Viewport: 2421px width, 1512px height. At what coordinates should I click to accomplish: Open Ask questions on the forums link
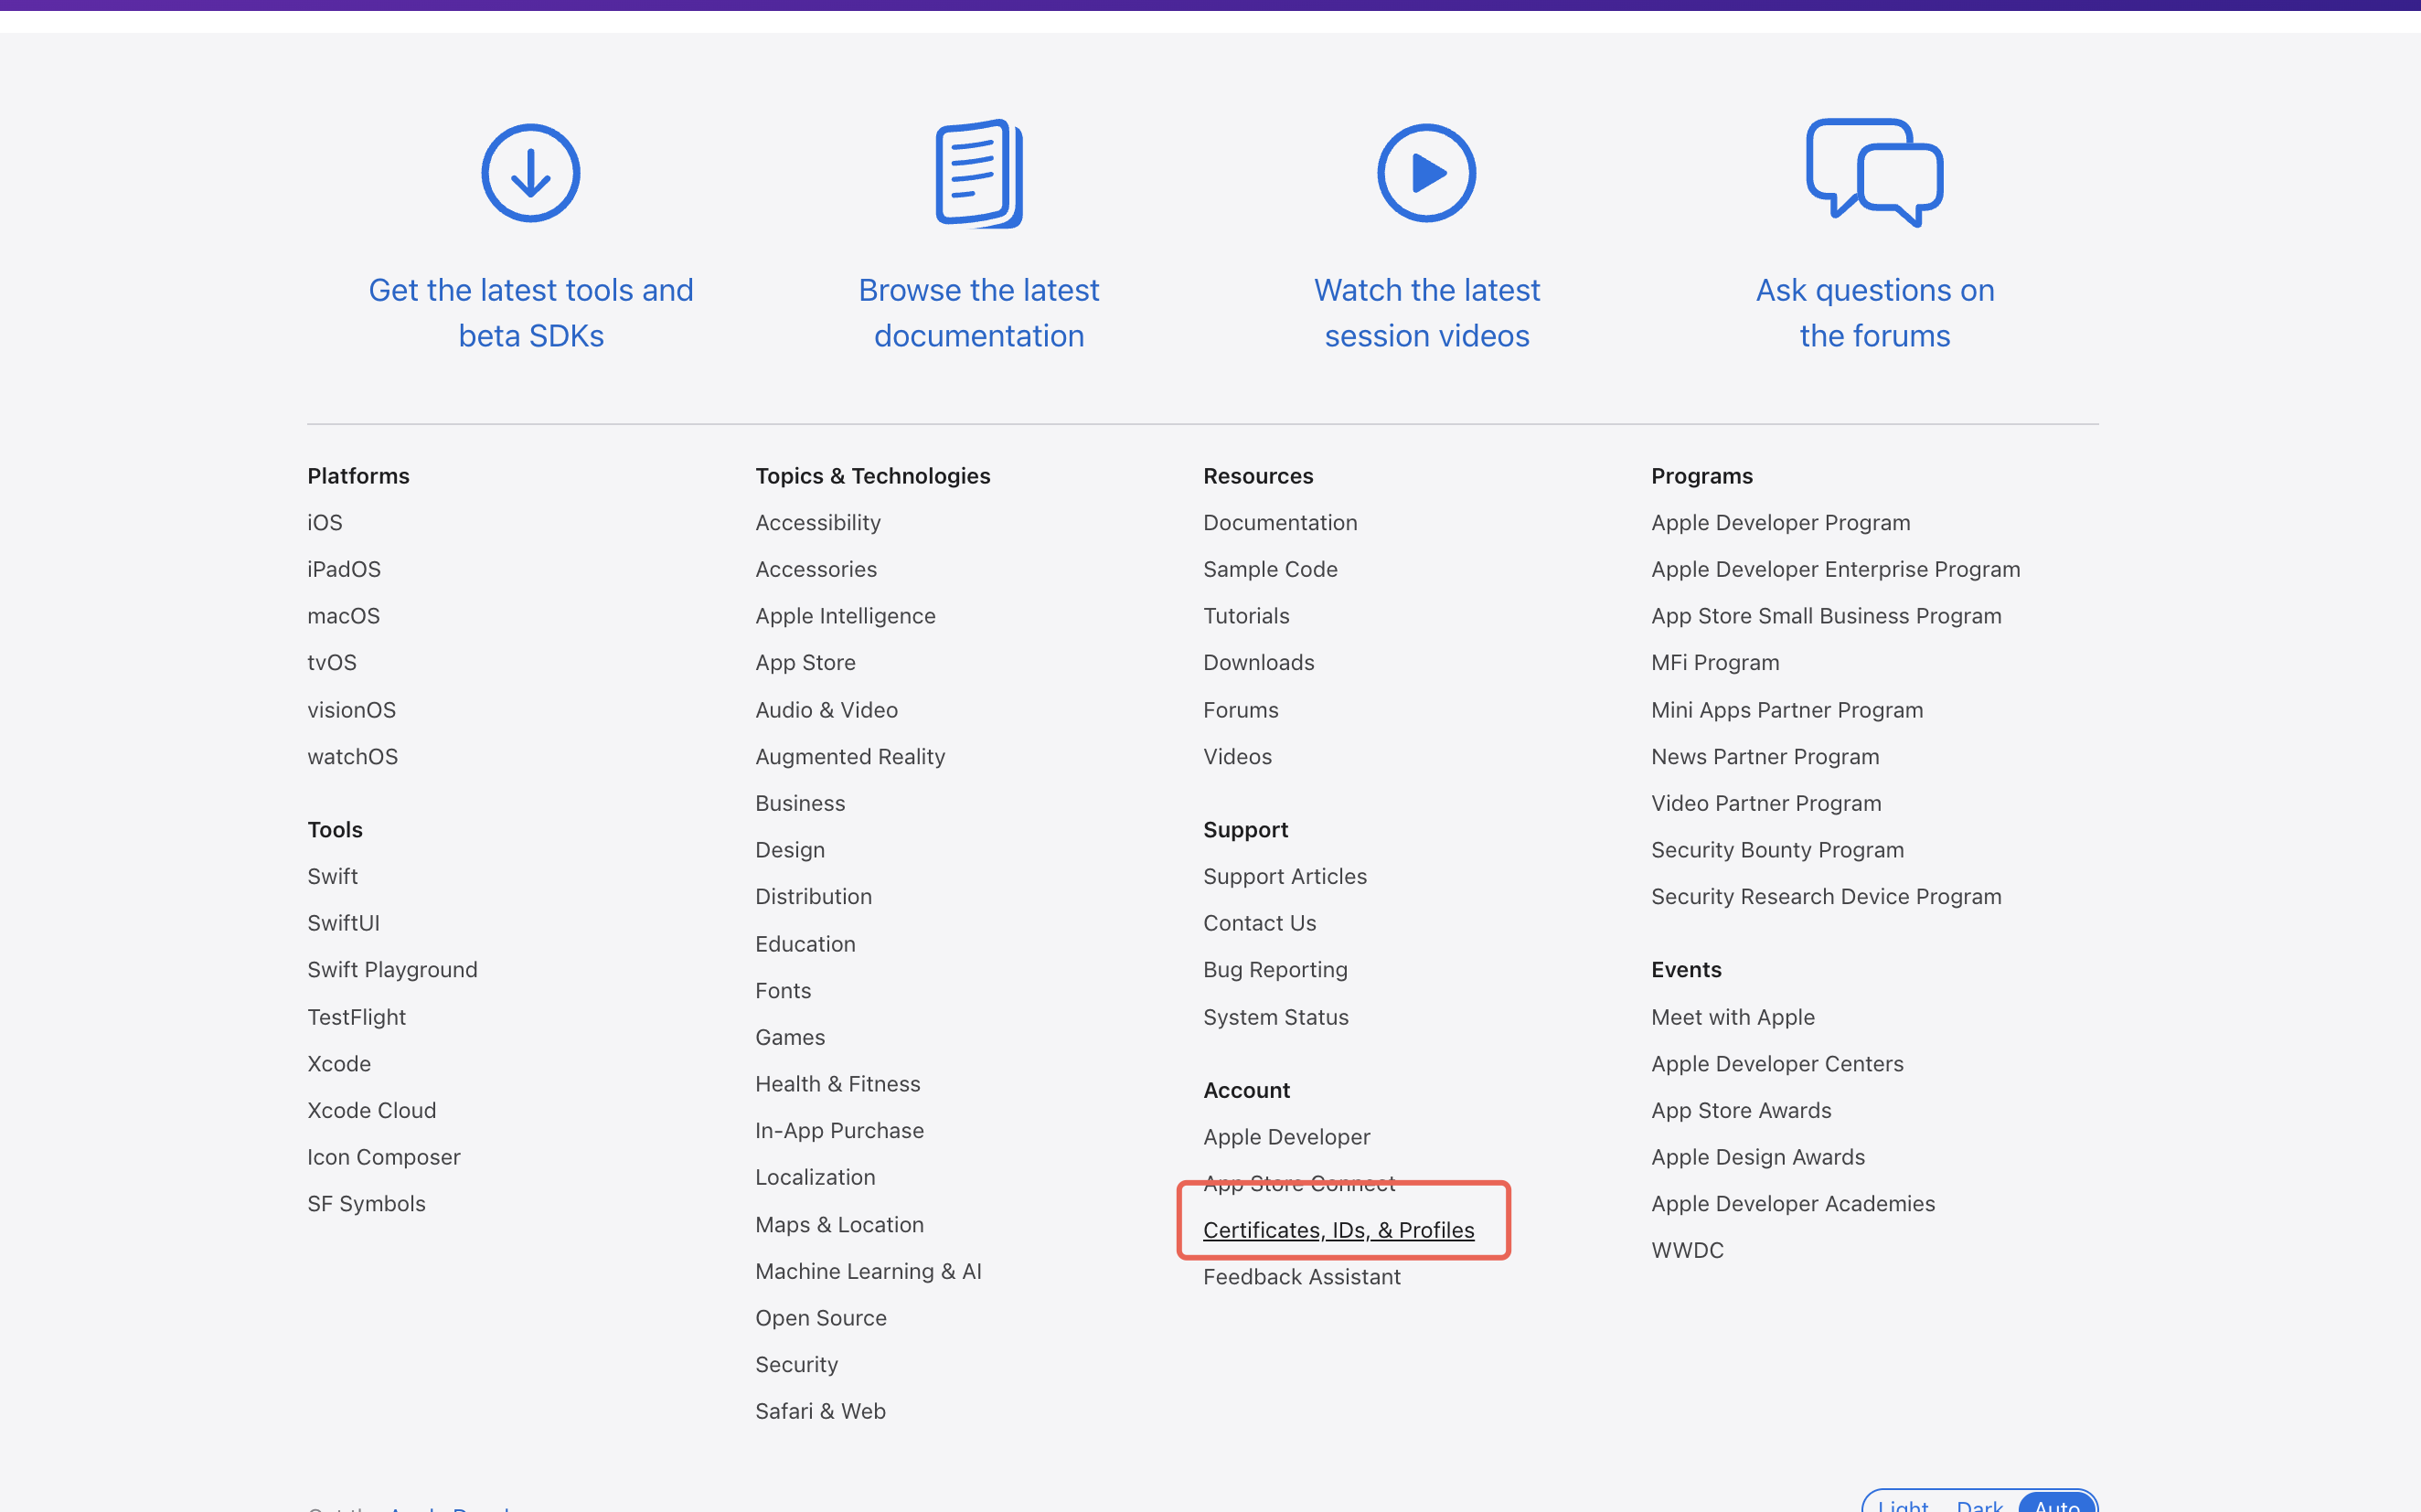click(x=1874, y=312)
